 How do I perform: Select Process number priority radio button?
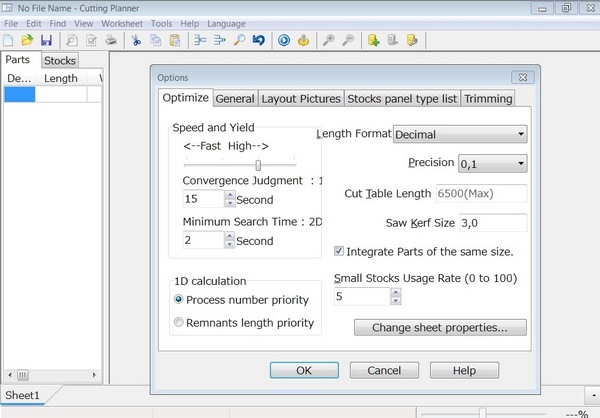coord(179,299)
